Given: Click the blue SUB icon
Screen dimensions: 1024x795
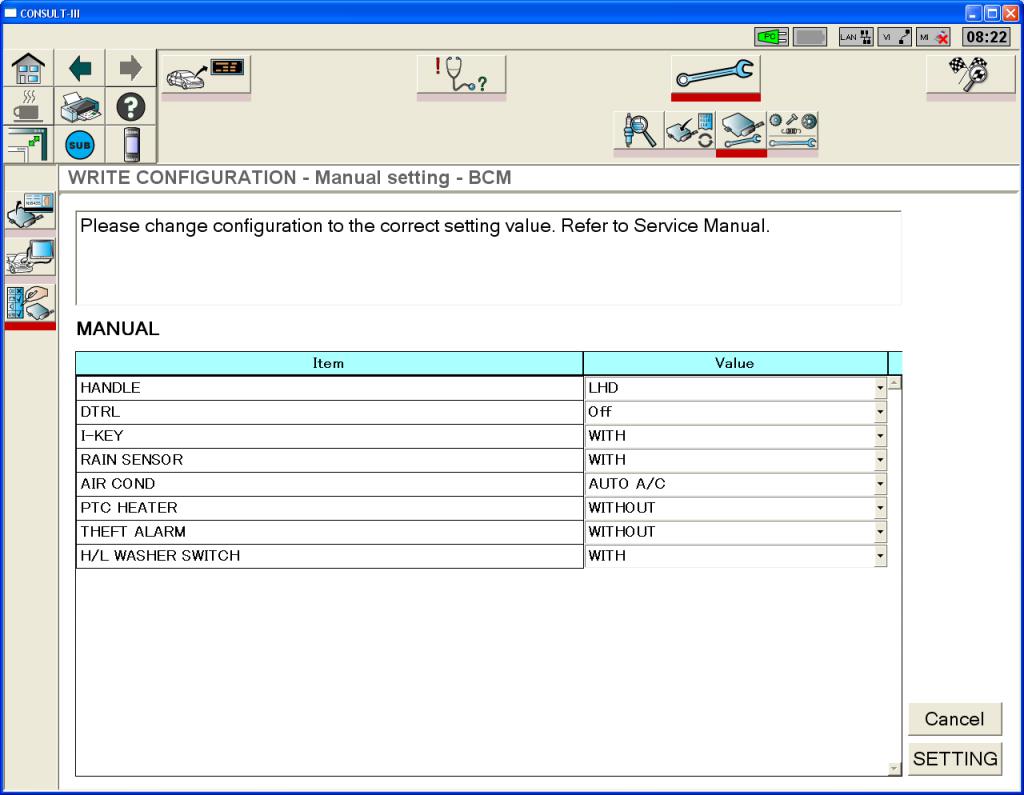Looking at the screenshot, I should tap(79, 144).
